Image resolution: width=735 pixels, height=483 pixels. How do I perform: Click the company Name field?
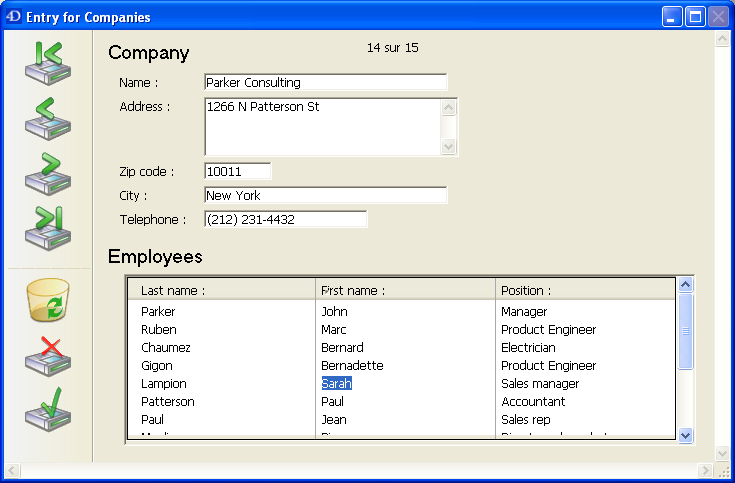coord(325,82)
